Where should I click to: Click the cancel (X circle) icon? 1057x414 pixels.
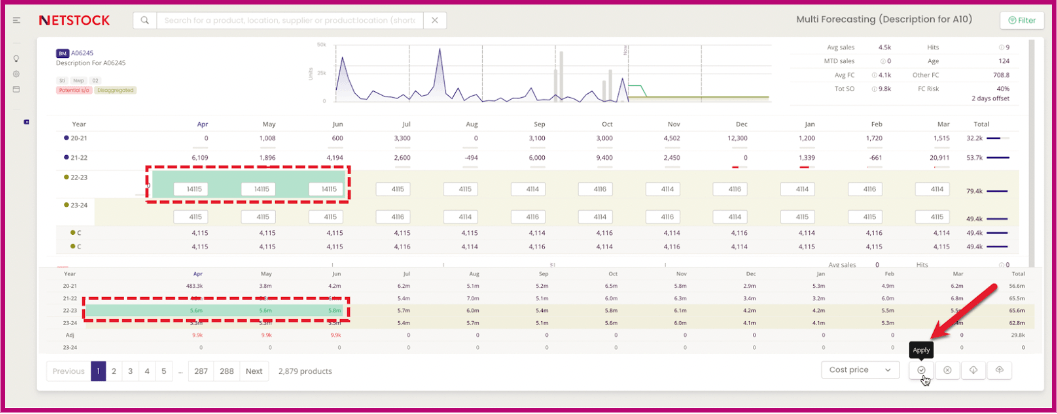947,370
